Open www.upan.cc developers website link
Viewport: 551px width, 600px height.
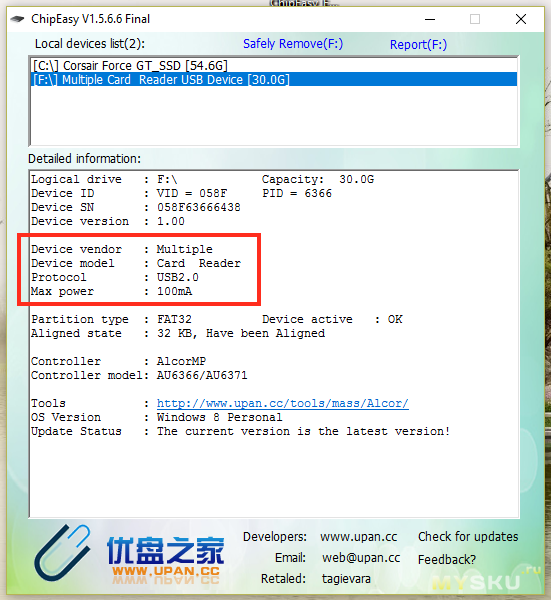[359, 537]
